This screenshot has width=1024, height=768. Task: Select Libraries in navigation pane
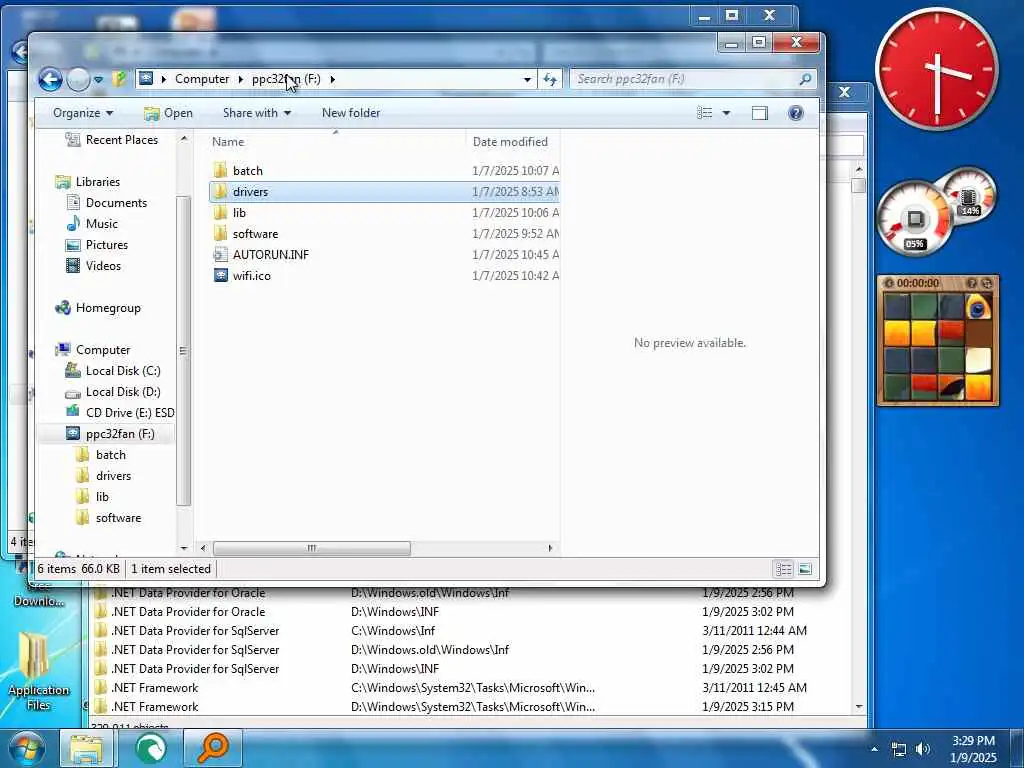coord(97,182)
